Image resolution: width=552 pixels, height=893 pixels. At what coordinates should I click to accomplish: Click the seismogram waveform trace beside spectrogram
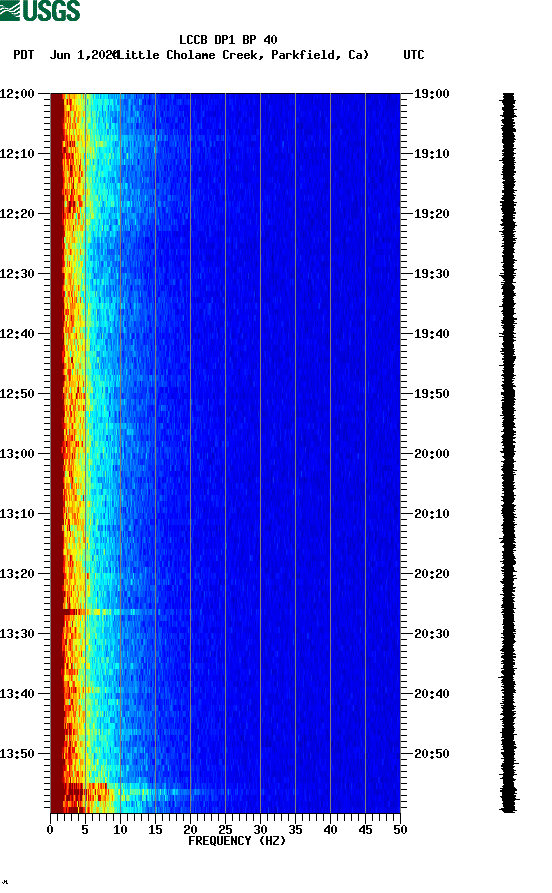coord(509,453)
